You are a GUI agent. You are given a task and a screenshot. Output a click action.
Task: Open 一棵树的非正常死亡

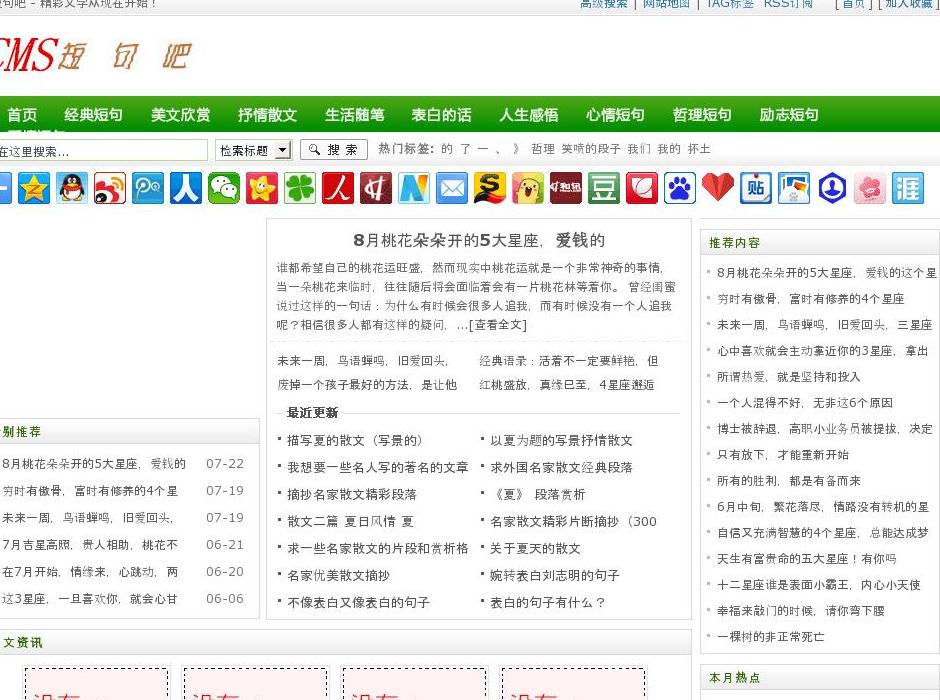770,636
